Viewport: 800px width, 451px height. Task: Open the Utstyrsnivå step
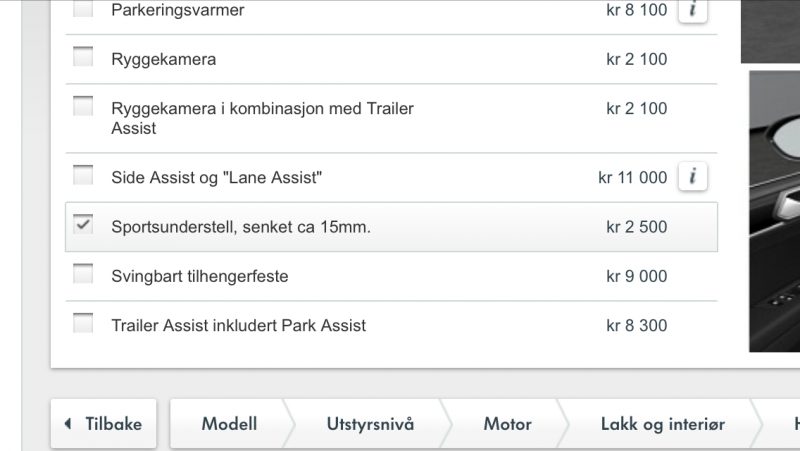369,424
